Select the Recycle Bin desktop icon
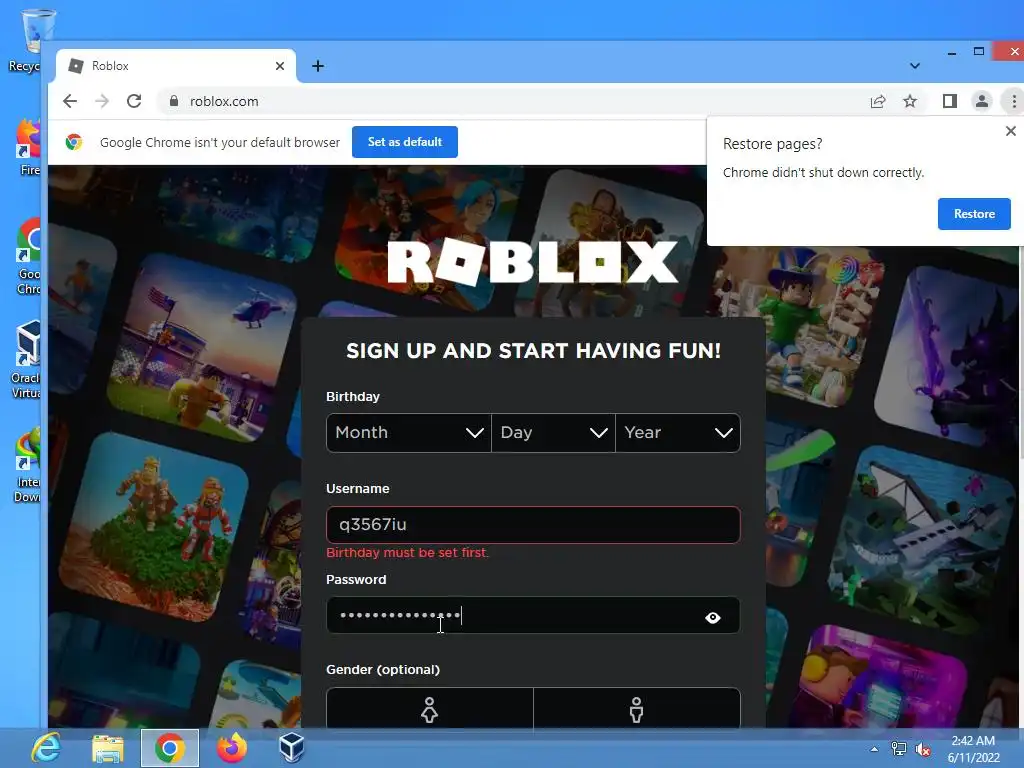Image resolution: width=1024 pixels, height=768 pixels. [26, 40]
